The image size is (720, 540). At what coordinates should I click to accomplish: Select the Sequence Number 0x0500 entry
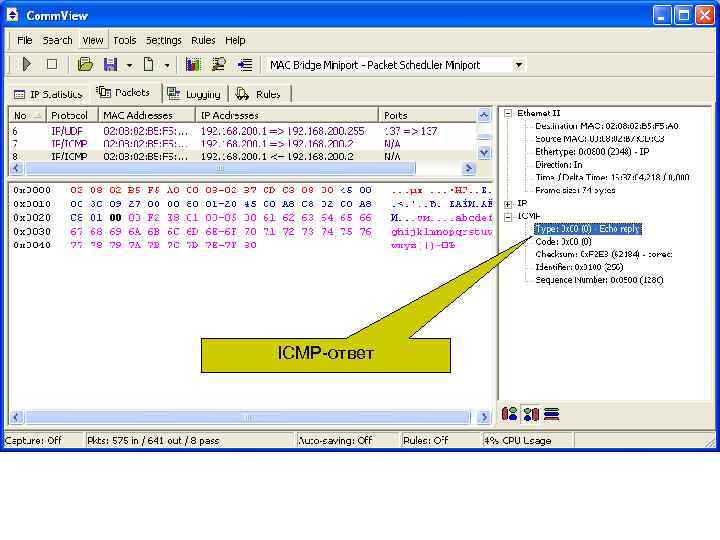pos(599,280)
